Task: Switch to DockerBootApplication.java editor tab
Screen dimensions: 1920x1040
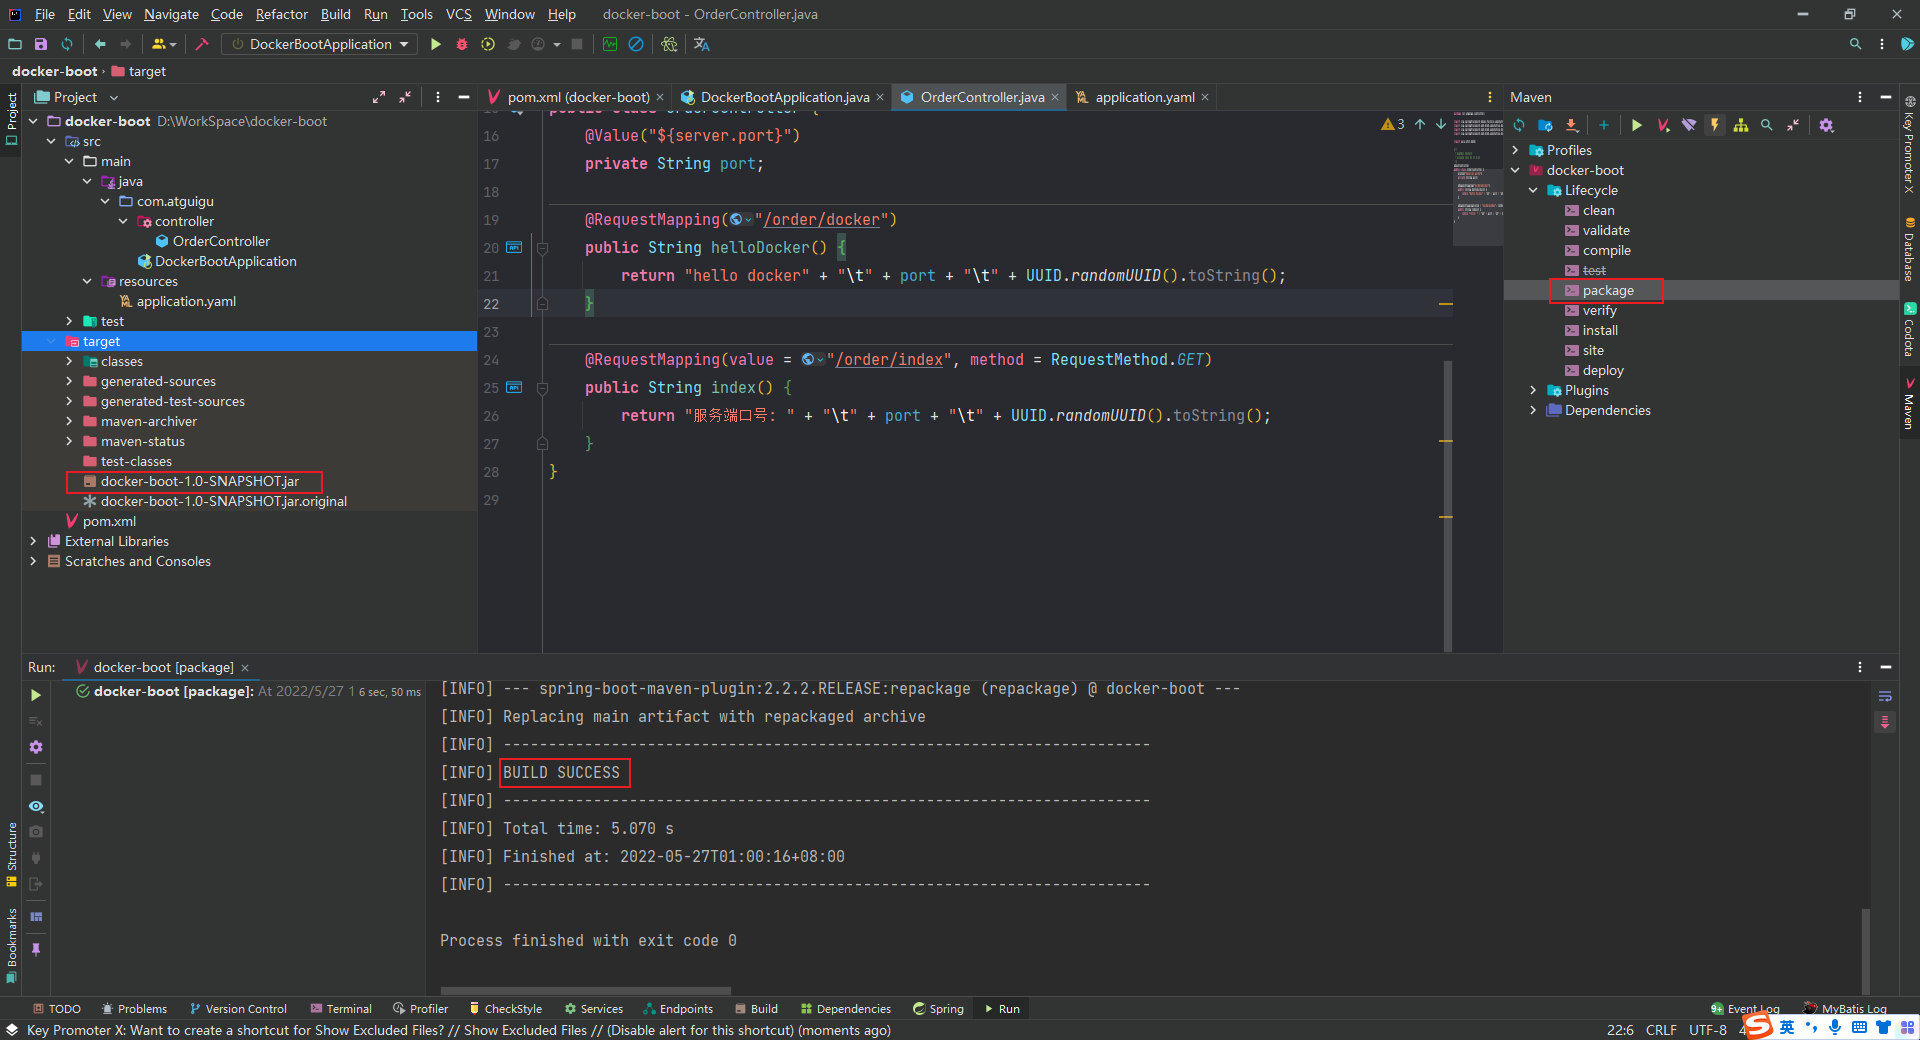Action: click(x=784, y=97)
